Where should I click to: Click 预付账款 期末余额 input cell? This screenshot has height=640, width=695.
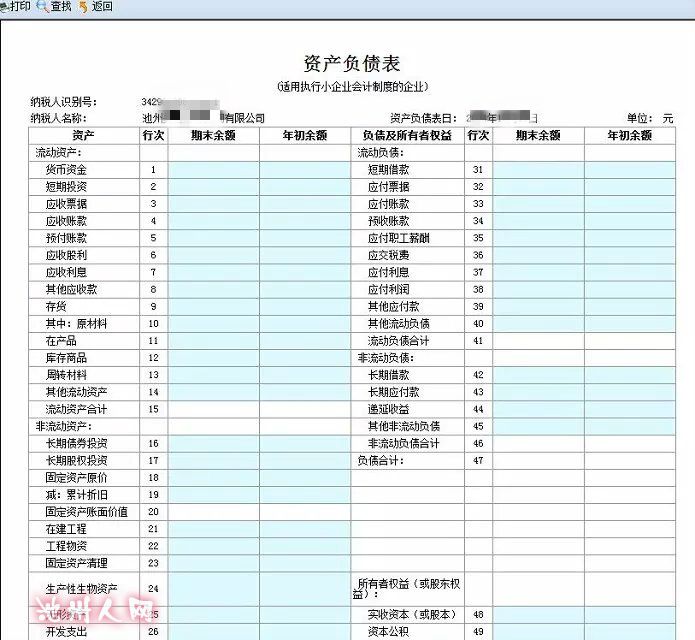214,238
